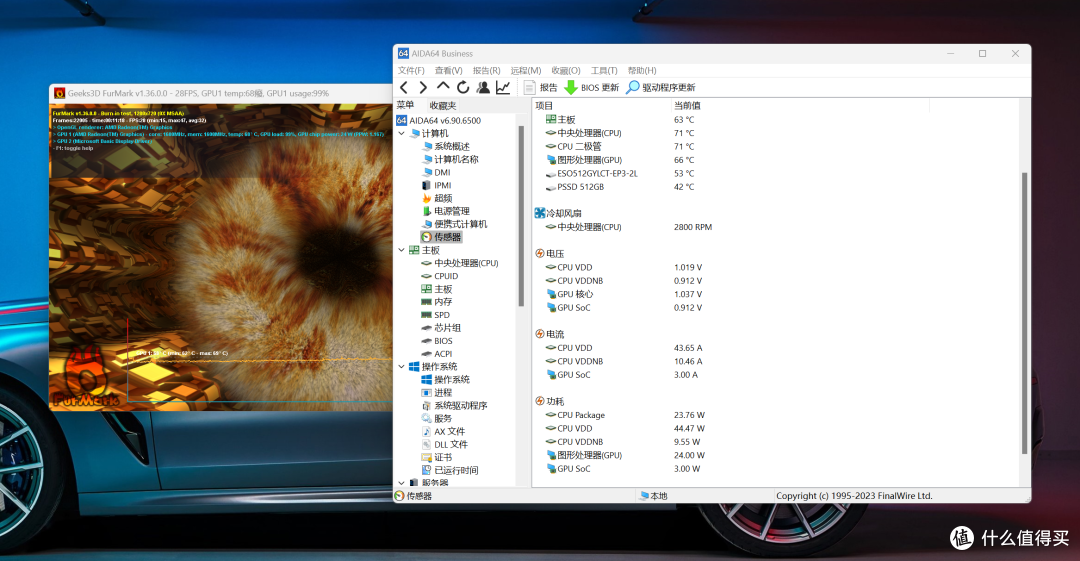Select CPUID in the tree
Viewport: 1080px width, 561px height.
click(x=439, y=276)
